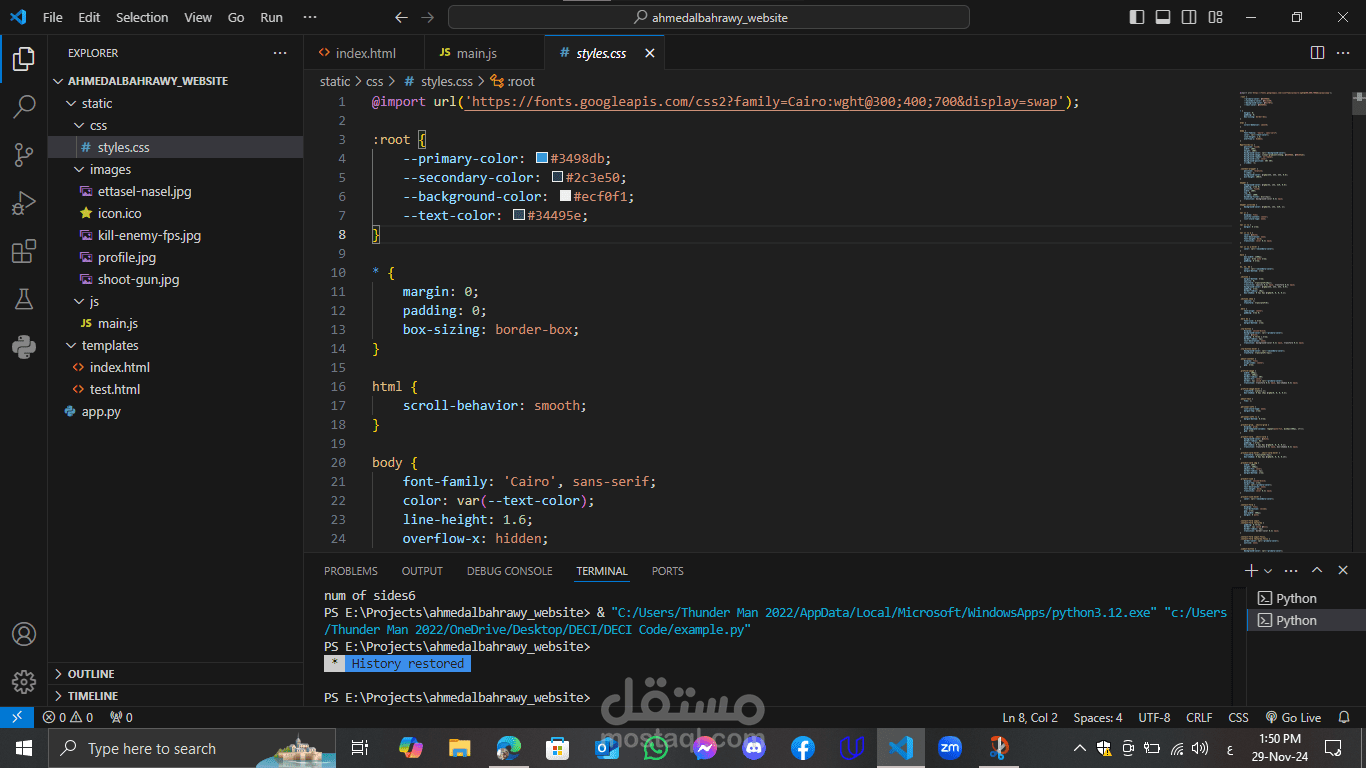Toggle the primary side bar
The image size is (1366, 768).
(x=1137, y=17)
